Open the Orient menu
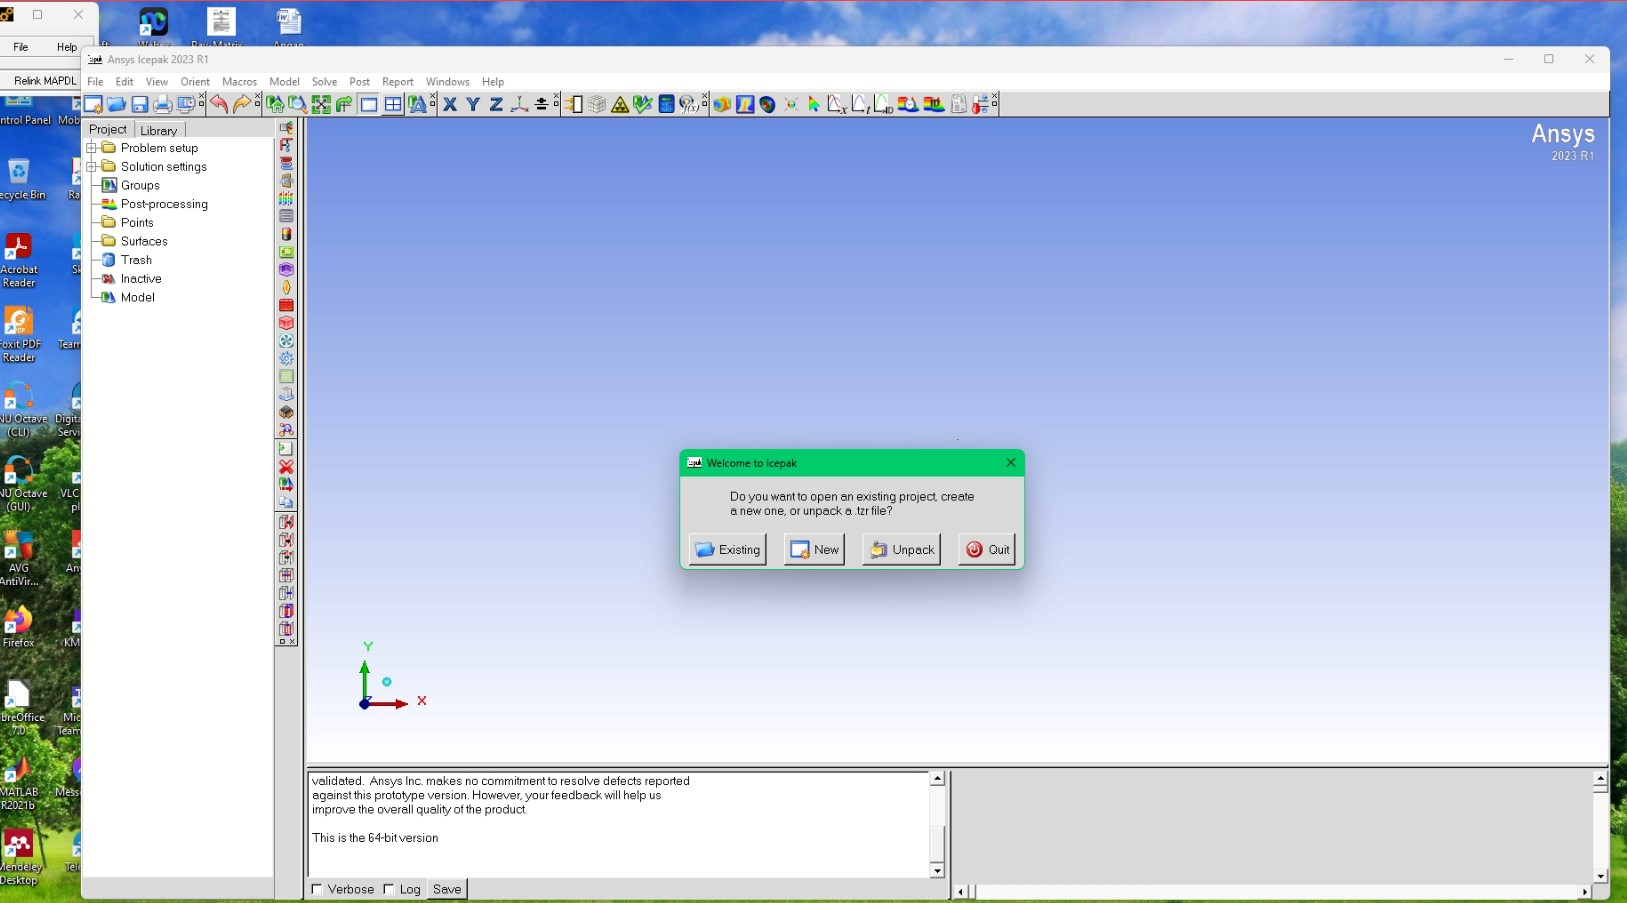Screen dimensions: 1627x903 (195, 82)
